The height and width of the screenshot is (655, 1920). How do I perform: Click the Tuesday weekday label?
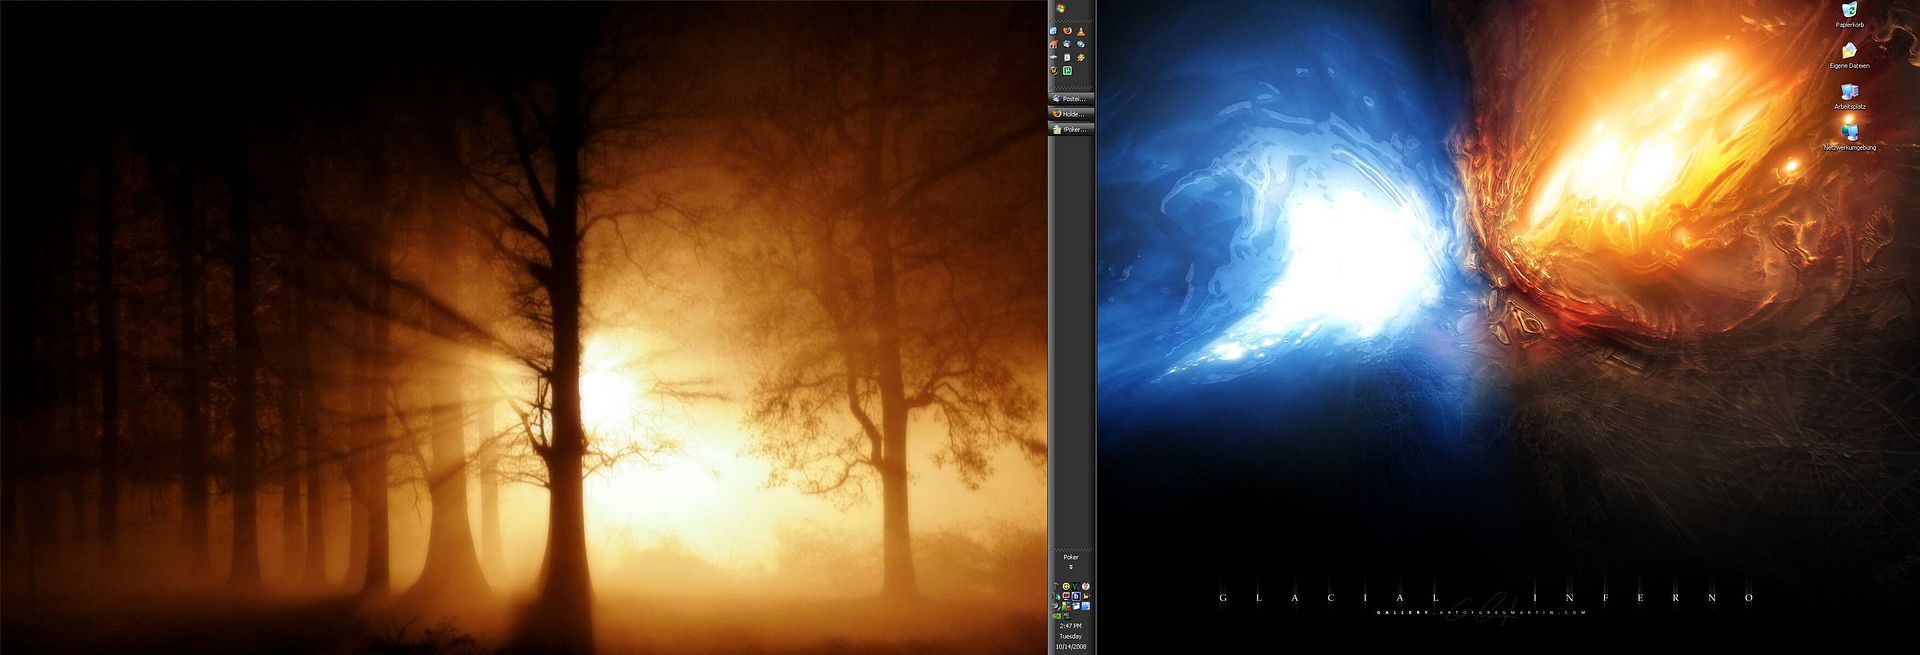1071,636
